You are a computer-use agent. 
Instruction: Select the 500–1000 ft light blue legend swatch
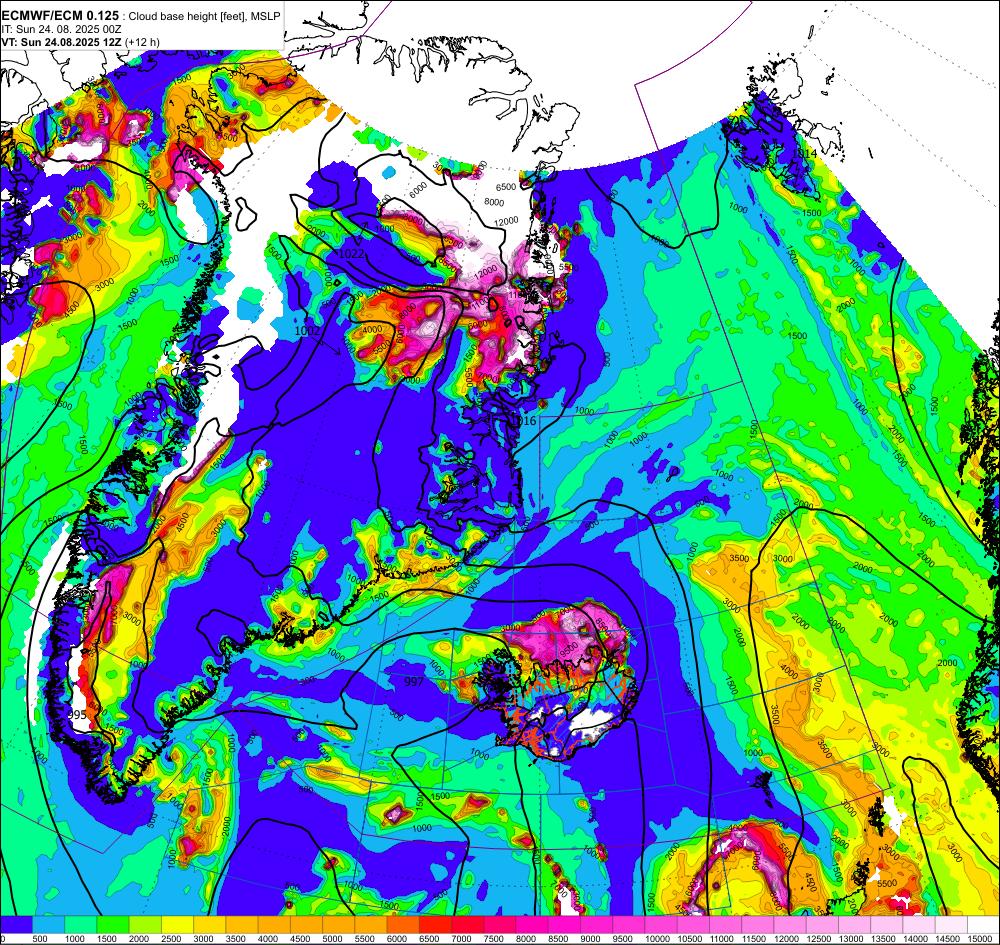pyautogui.click(x=48, y=925)
